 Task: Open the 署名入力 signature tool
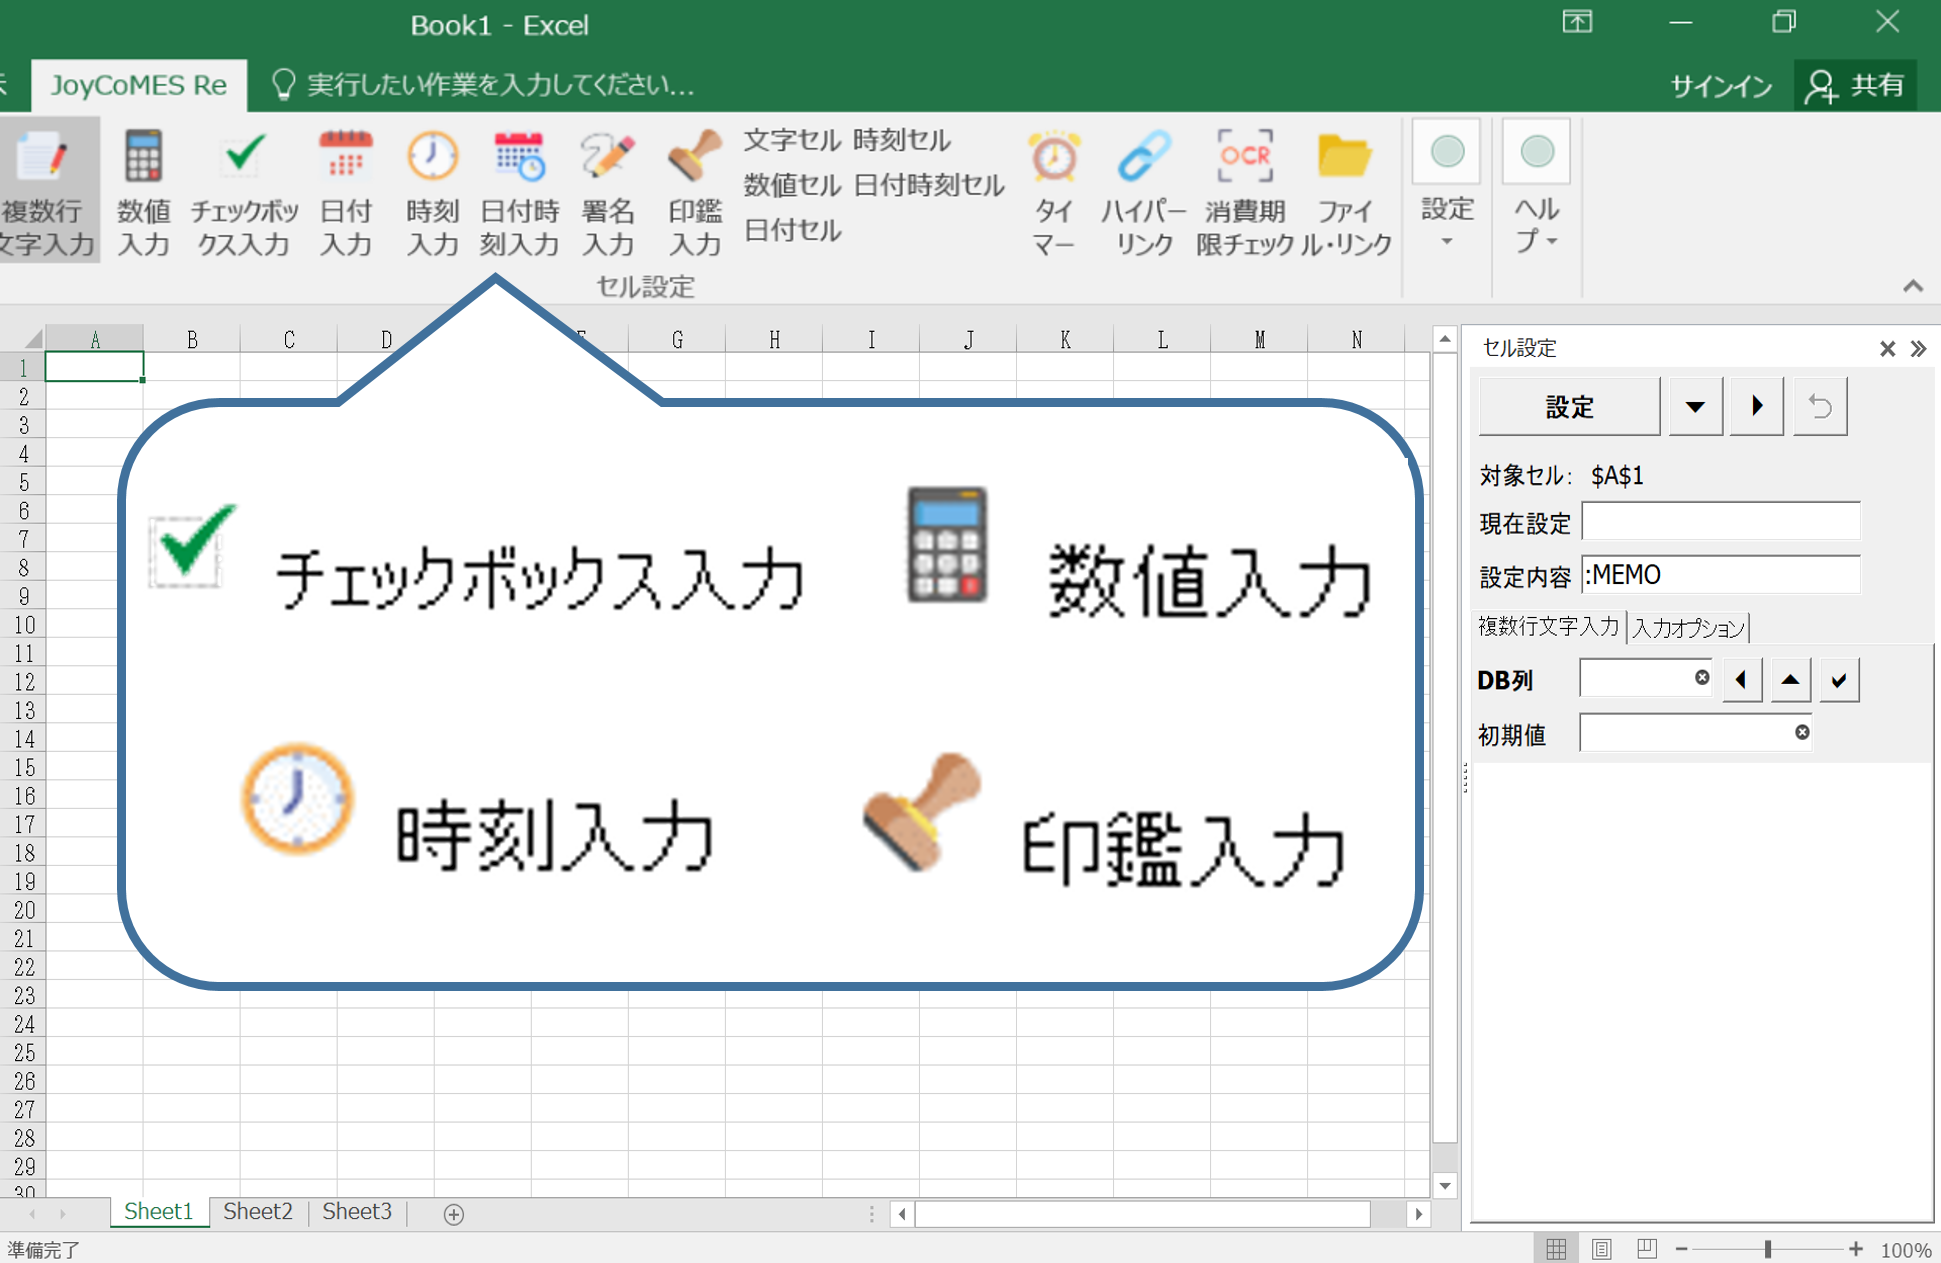607,157
